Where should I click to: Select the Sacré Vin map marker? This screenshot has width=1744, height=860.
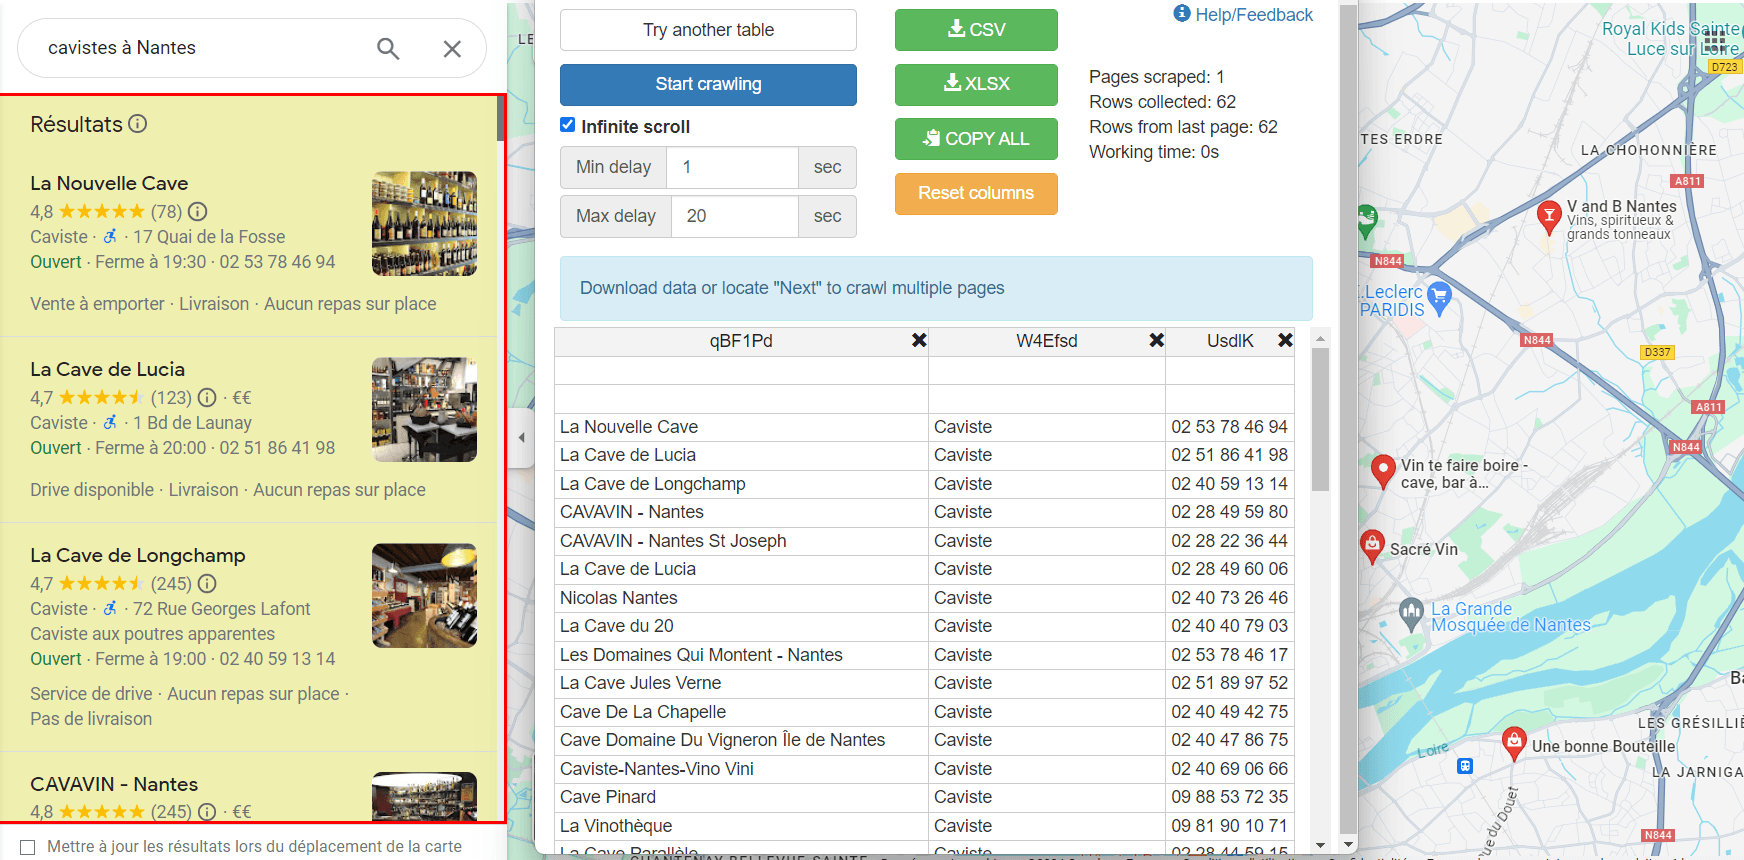pos(1372,546)
